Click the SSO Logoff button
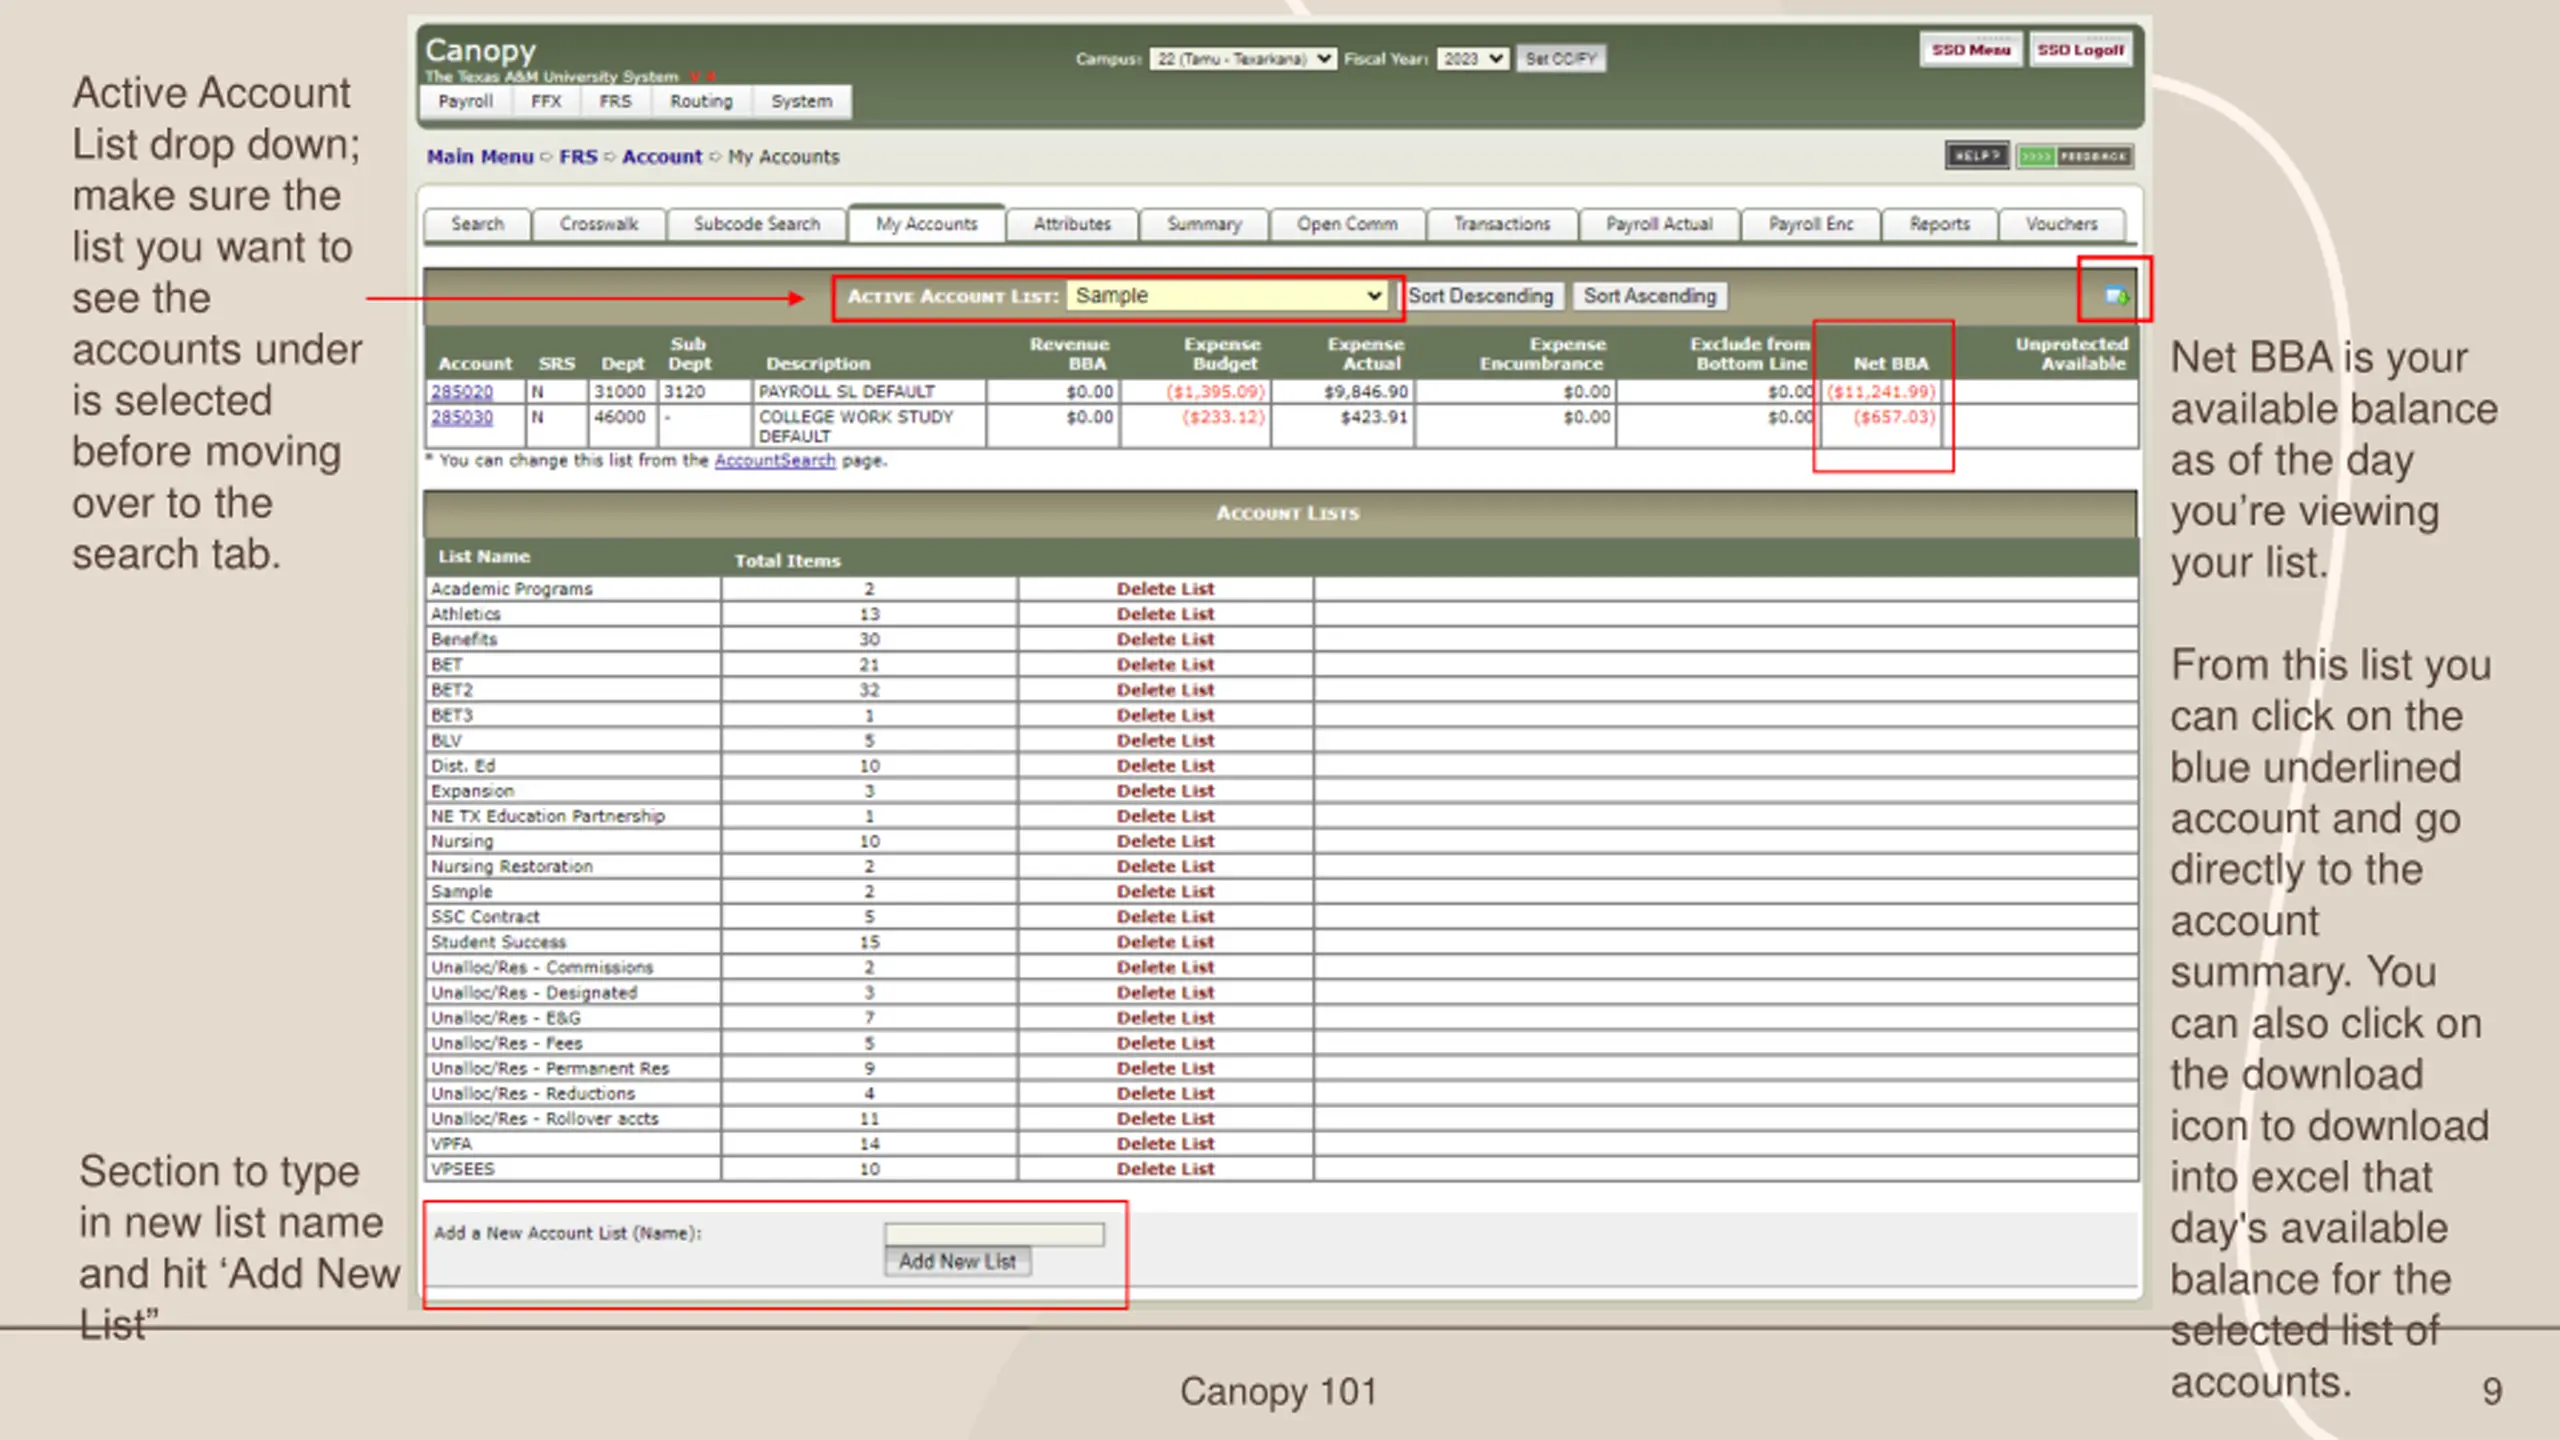The width and height of the screenshot is (2560, 1440). (2080, 50)
